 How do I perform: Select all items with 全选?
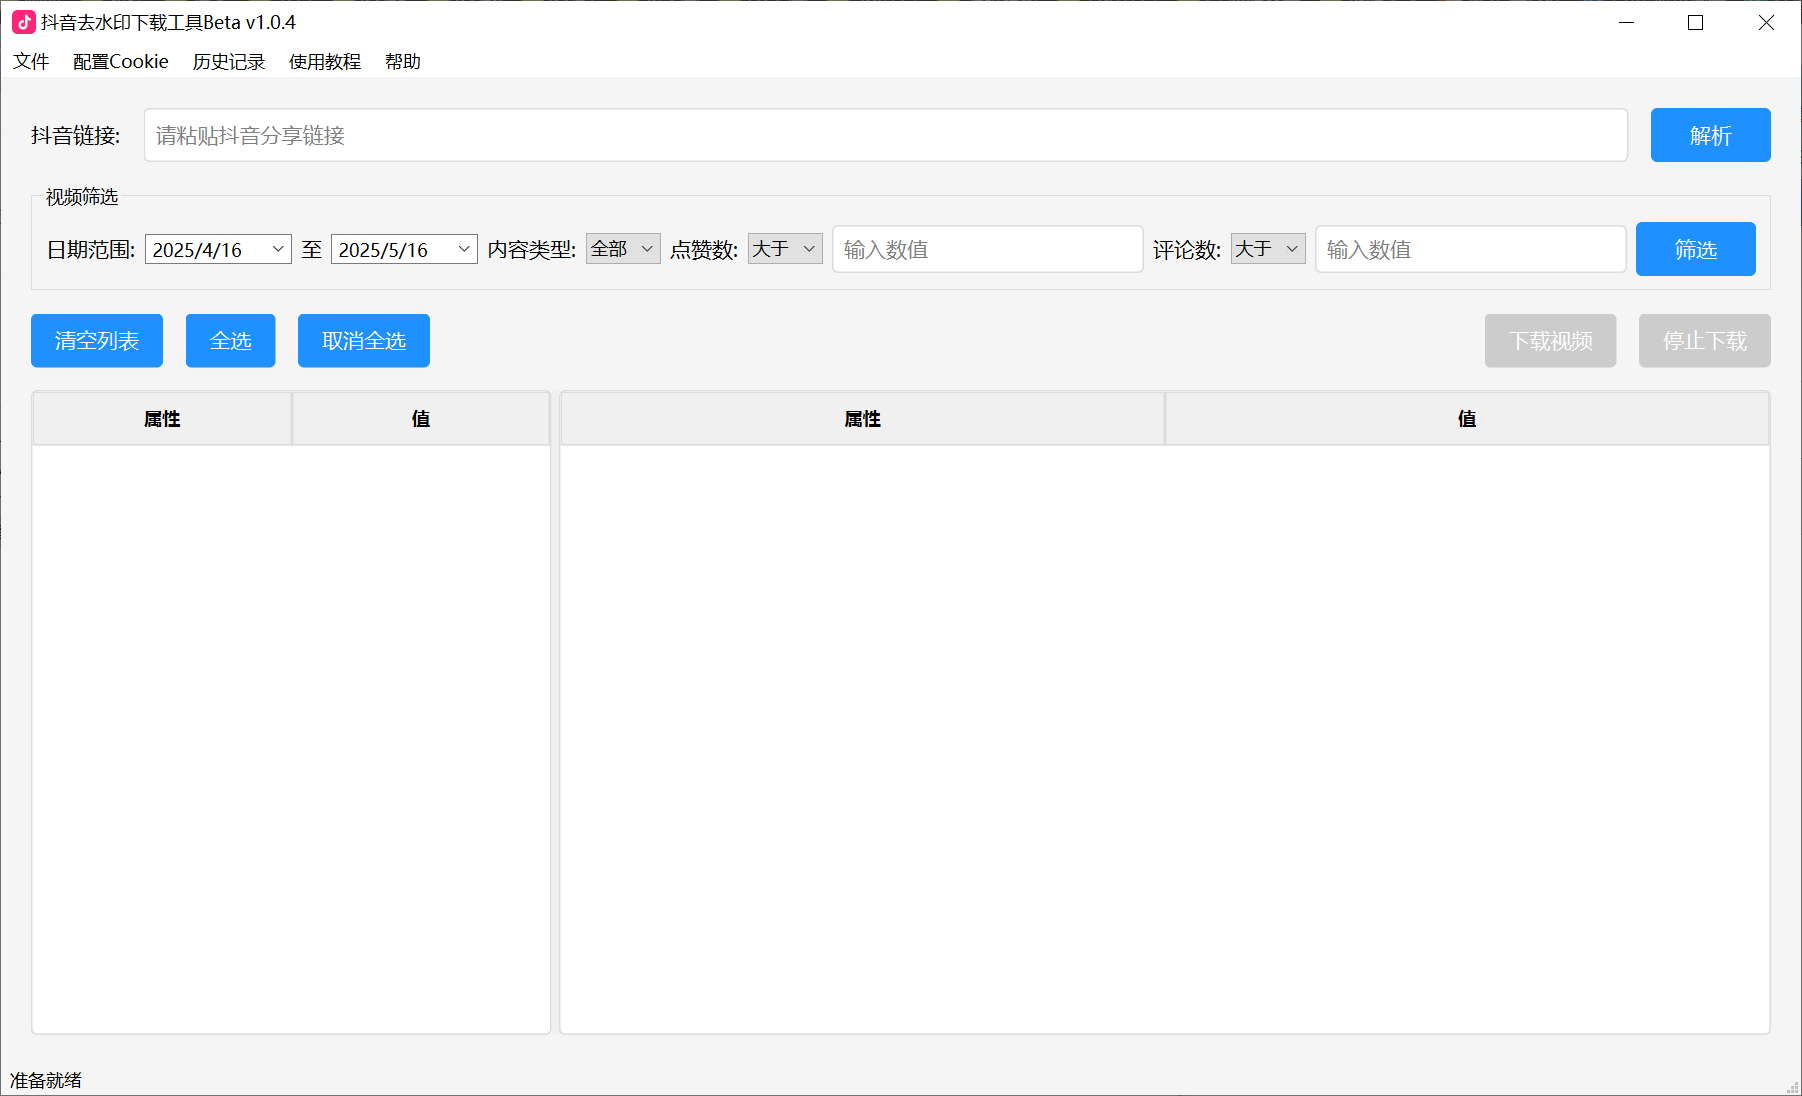tap(229, 340)
